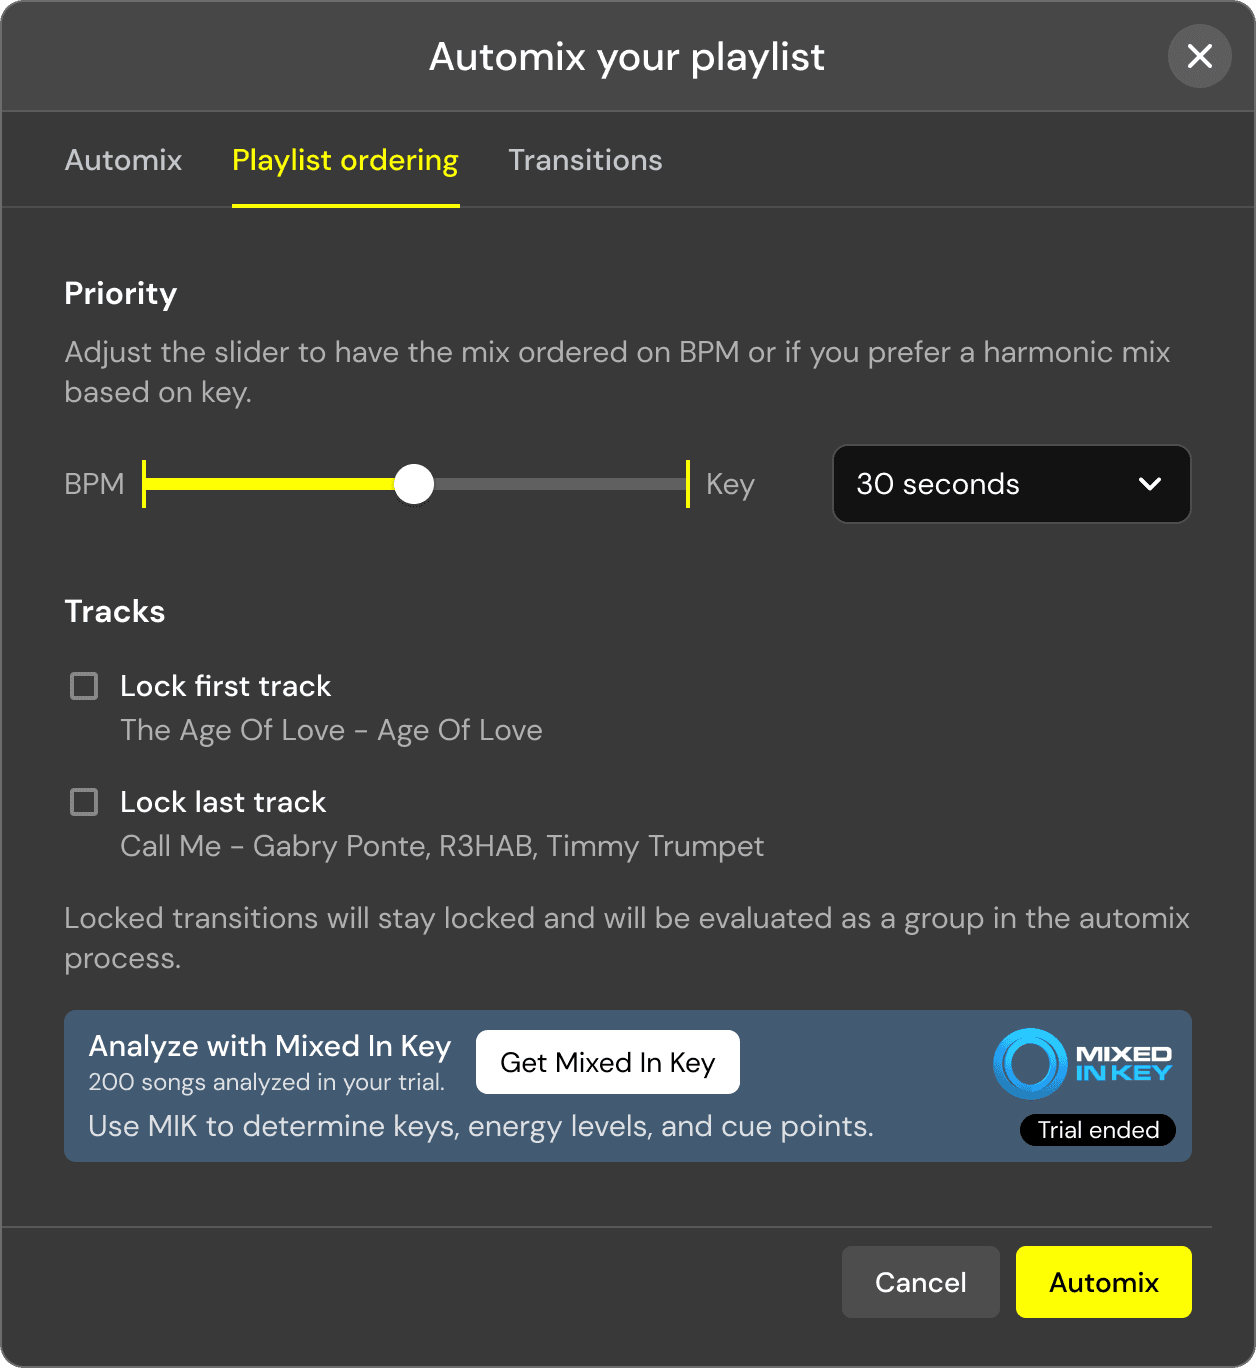Select the Playlist ordering tab

click(x=345, y=160)
